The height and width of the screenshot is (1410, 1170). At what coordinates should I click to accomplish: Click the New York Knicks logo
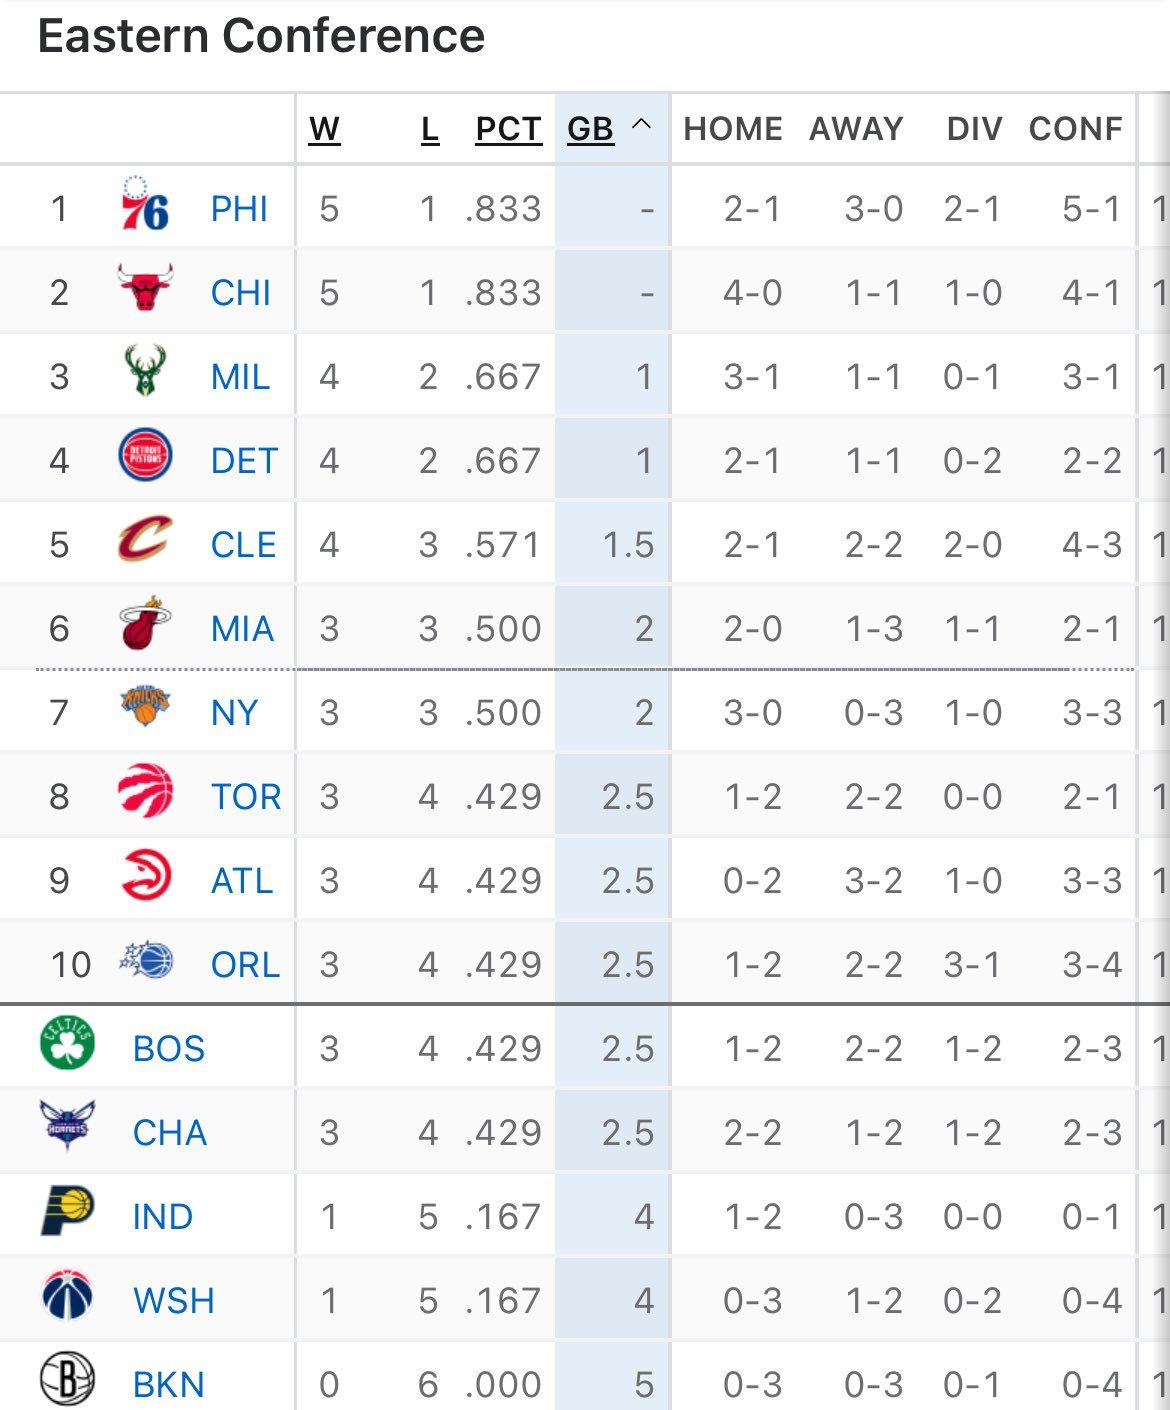pyautogui.click(x=145, y=706)
